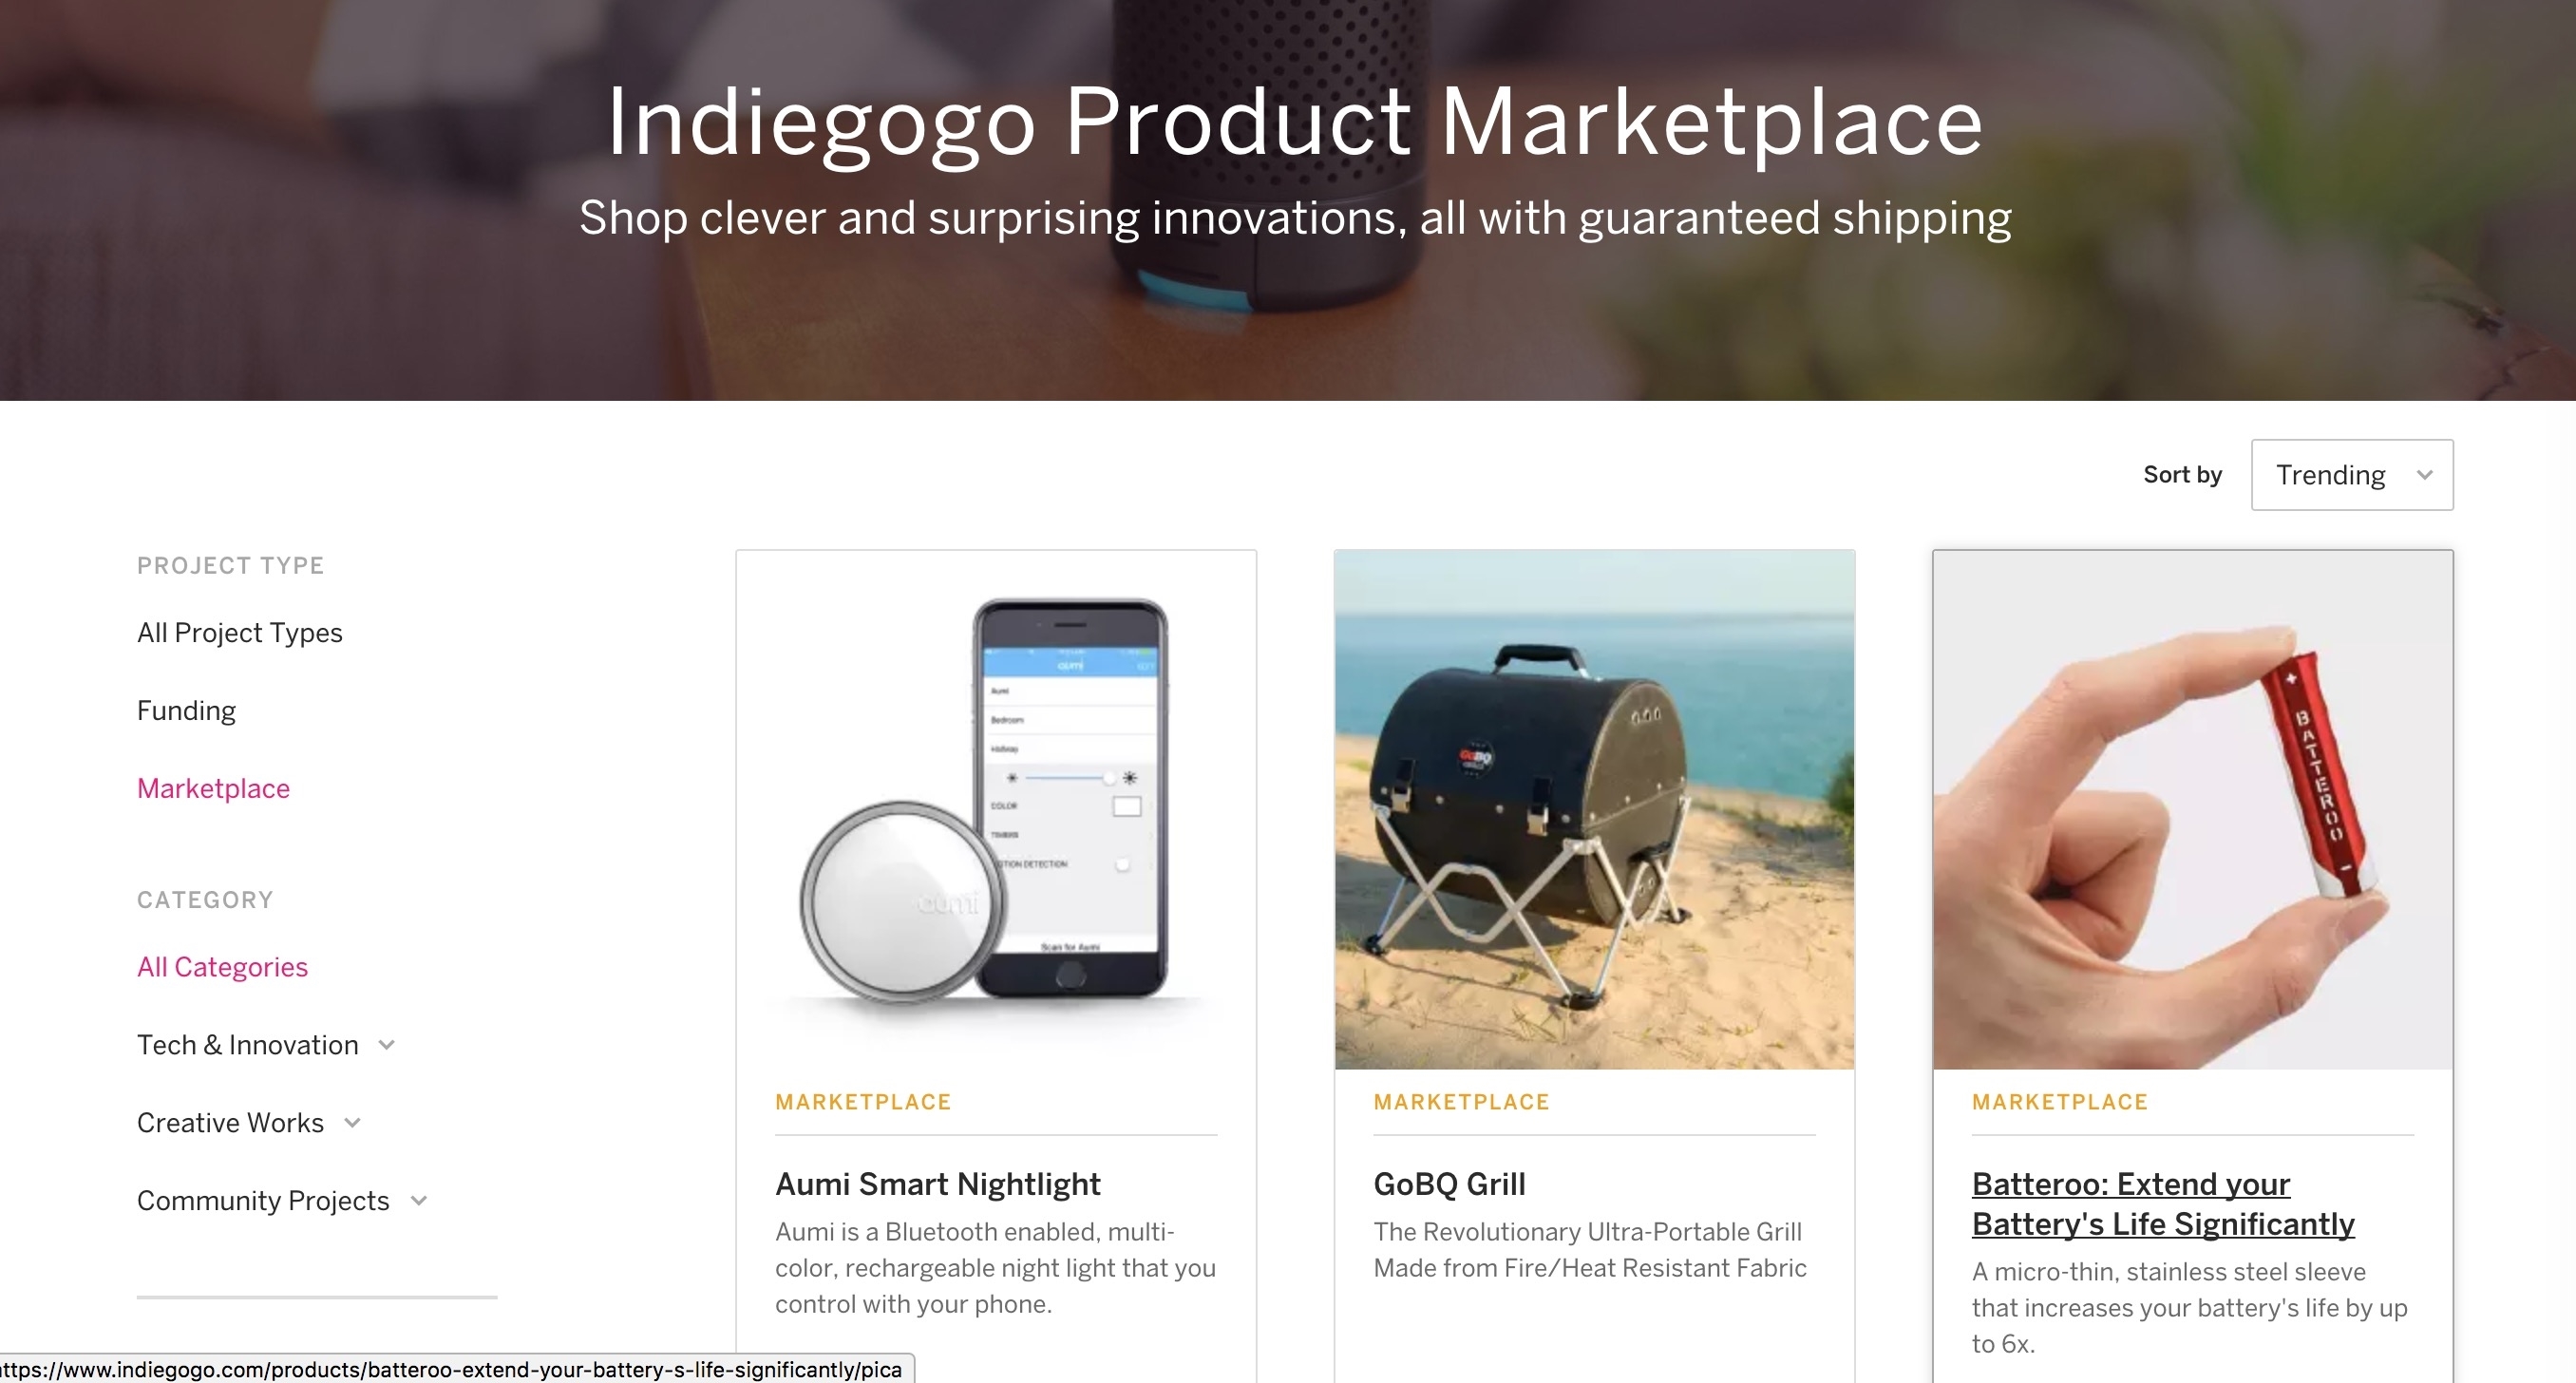Click Marketplace filter in project type

213,786
